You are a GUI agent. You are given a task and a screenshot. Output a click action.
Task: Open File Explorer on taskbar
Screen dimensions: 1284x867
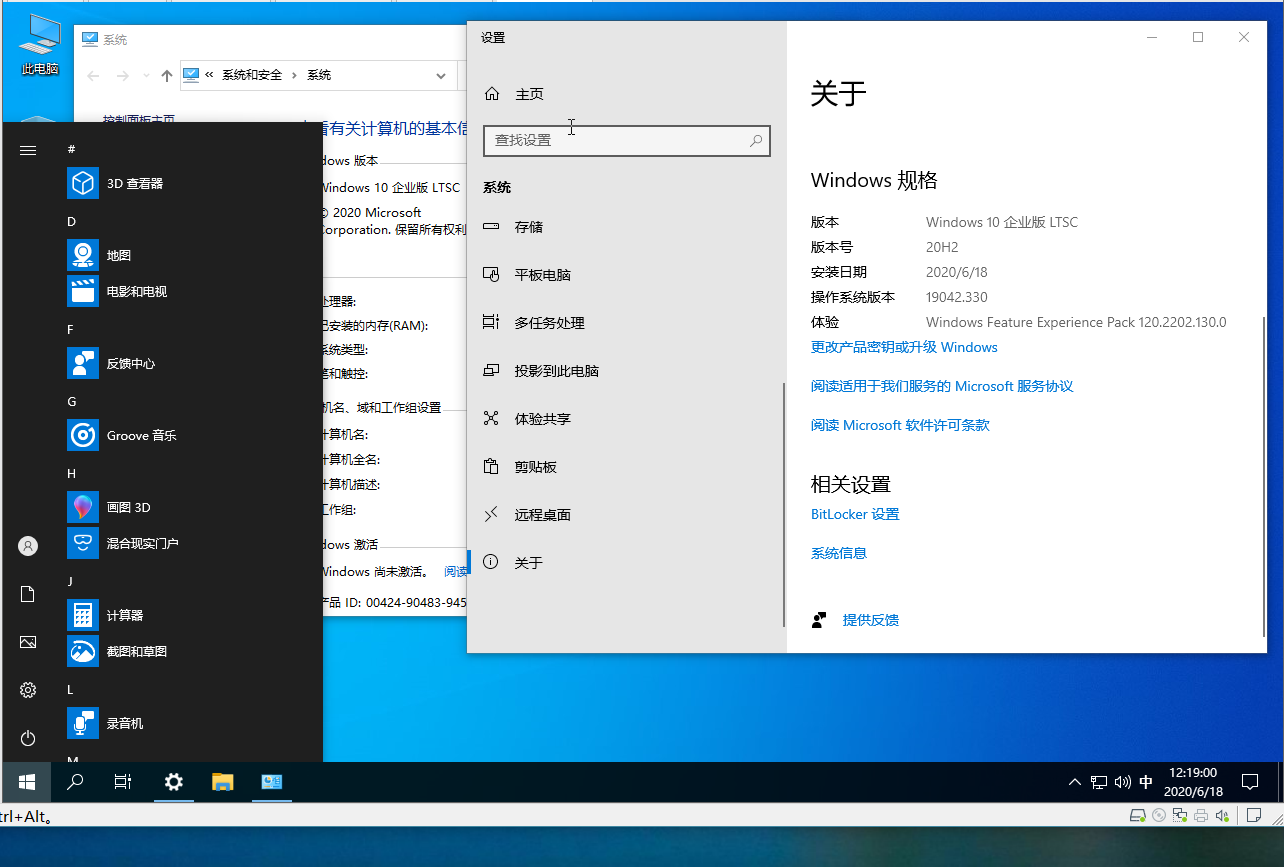[222, 782]
